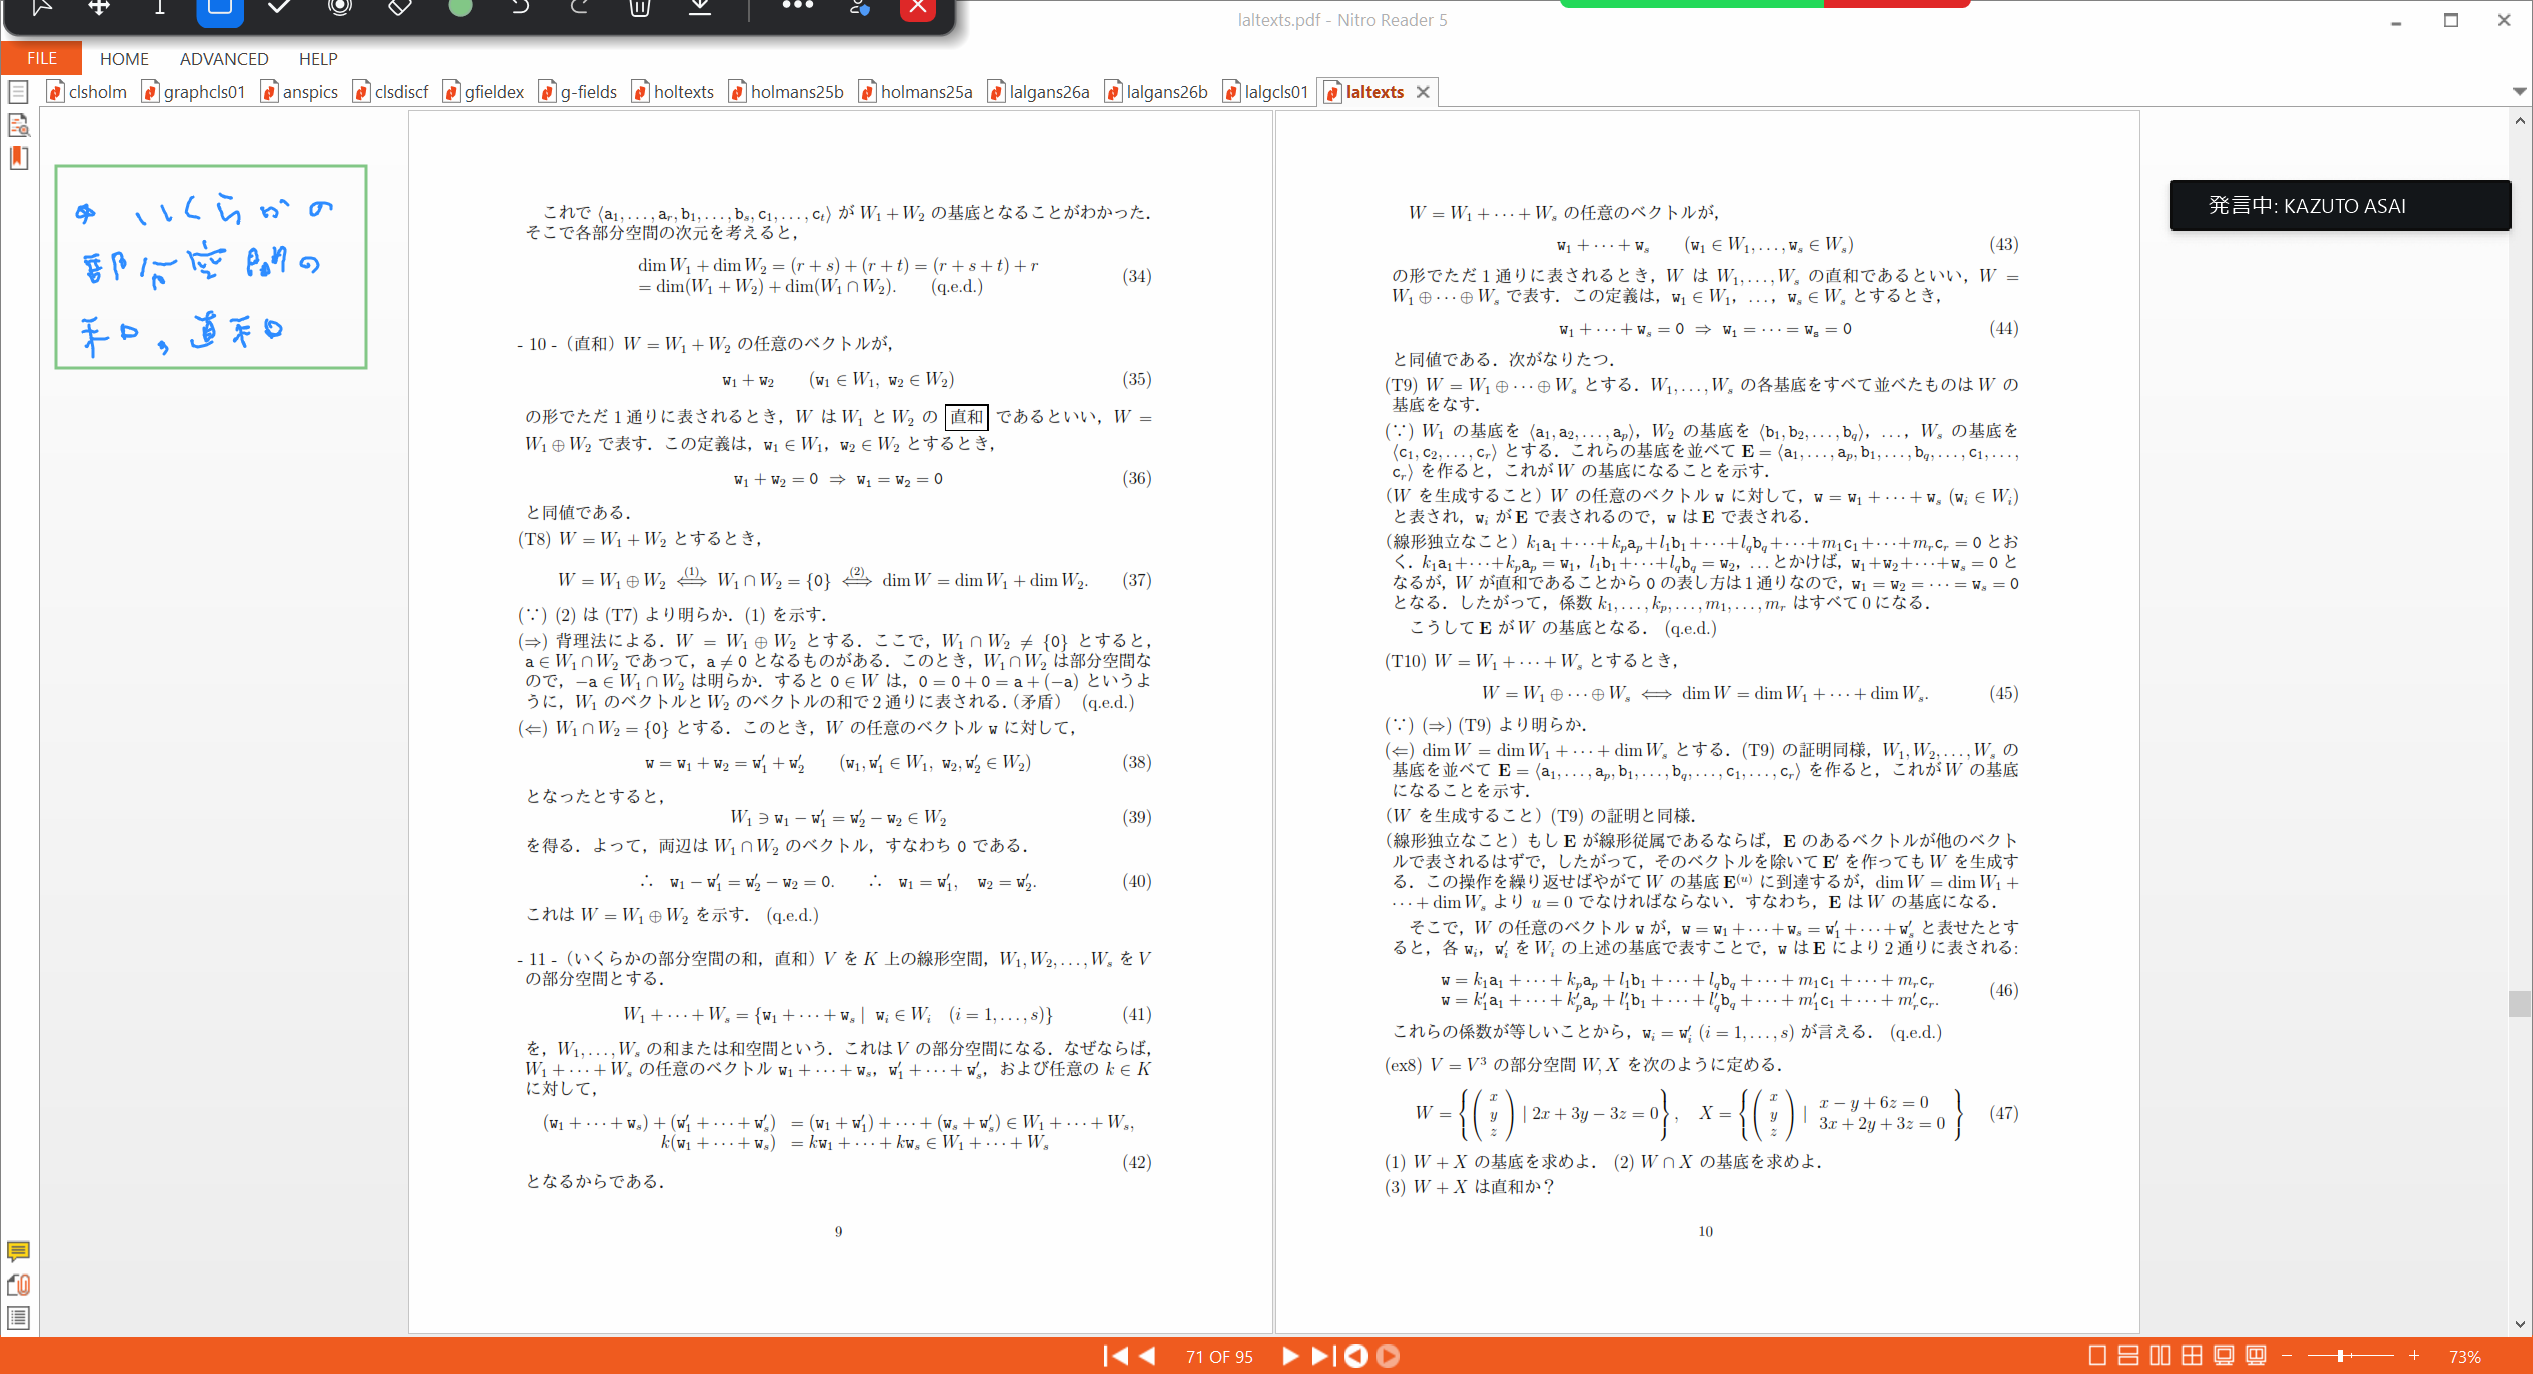Screen dimensions: 2533x1374
Task: Switch to the holmans25b document tab
Action: click(x=786, y=92)
